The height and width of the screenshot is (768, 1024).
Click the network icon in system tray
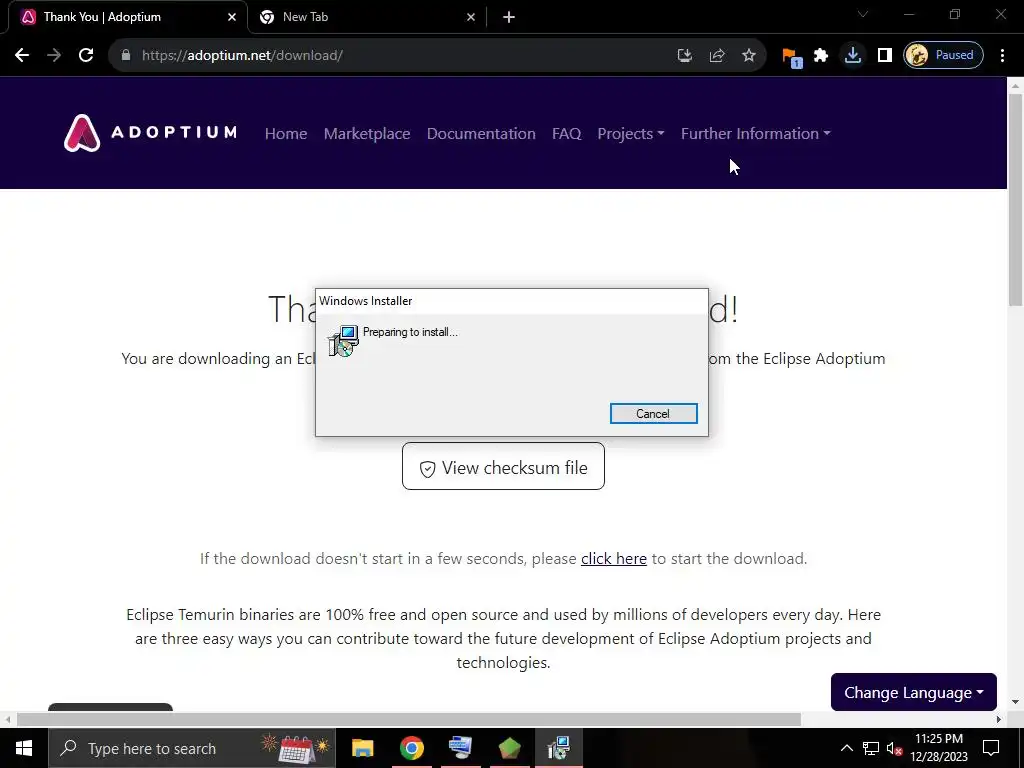pyautogui.click(x=871, y=748)
